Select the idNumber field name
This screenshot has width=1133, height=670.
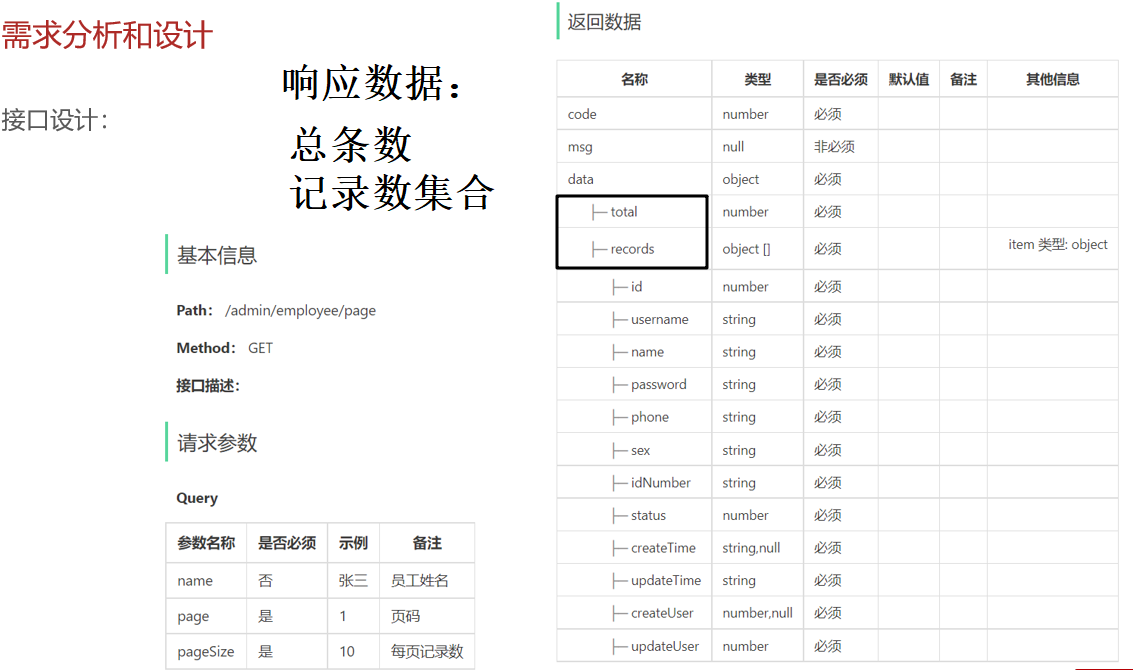tap(660, 483)
